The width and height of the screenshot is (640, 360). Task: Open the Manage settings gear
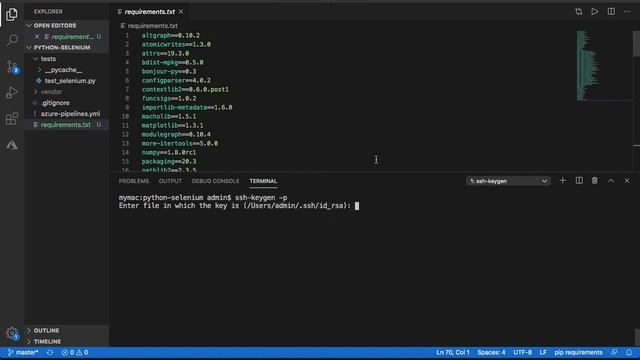[12, 334]
